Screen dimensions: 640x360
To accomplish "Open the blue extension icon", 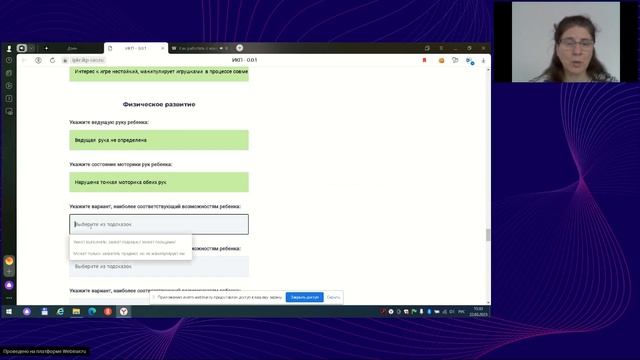I will [470, 61].
